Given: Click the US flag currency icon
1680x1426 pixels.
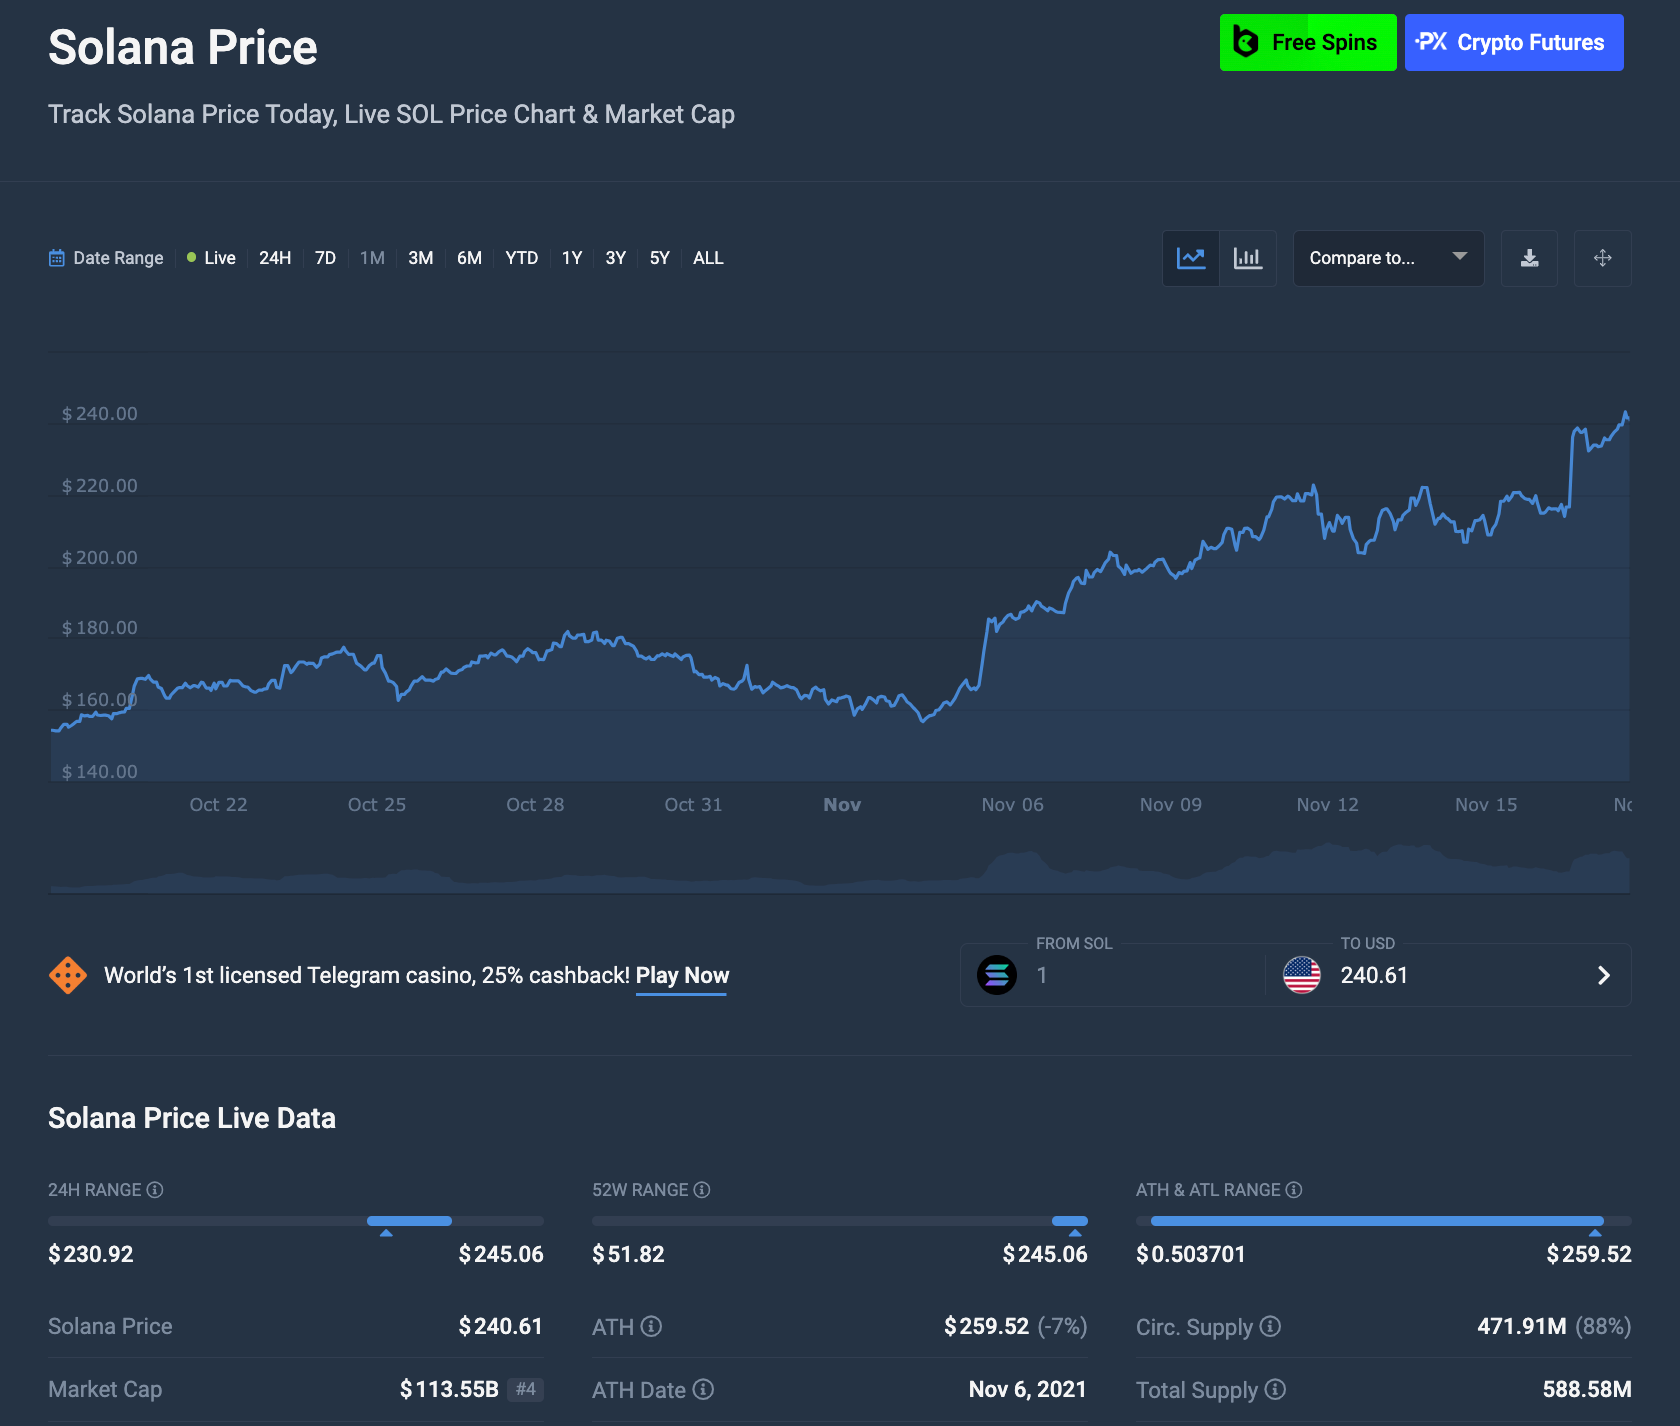Looking at the screenshot, I should point(1302,975).
